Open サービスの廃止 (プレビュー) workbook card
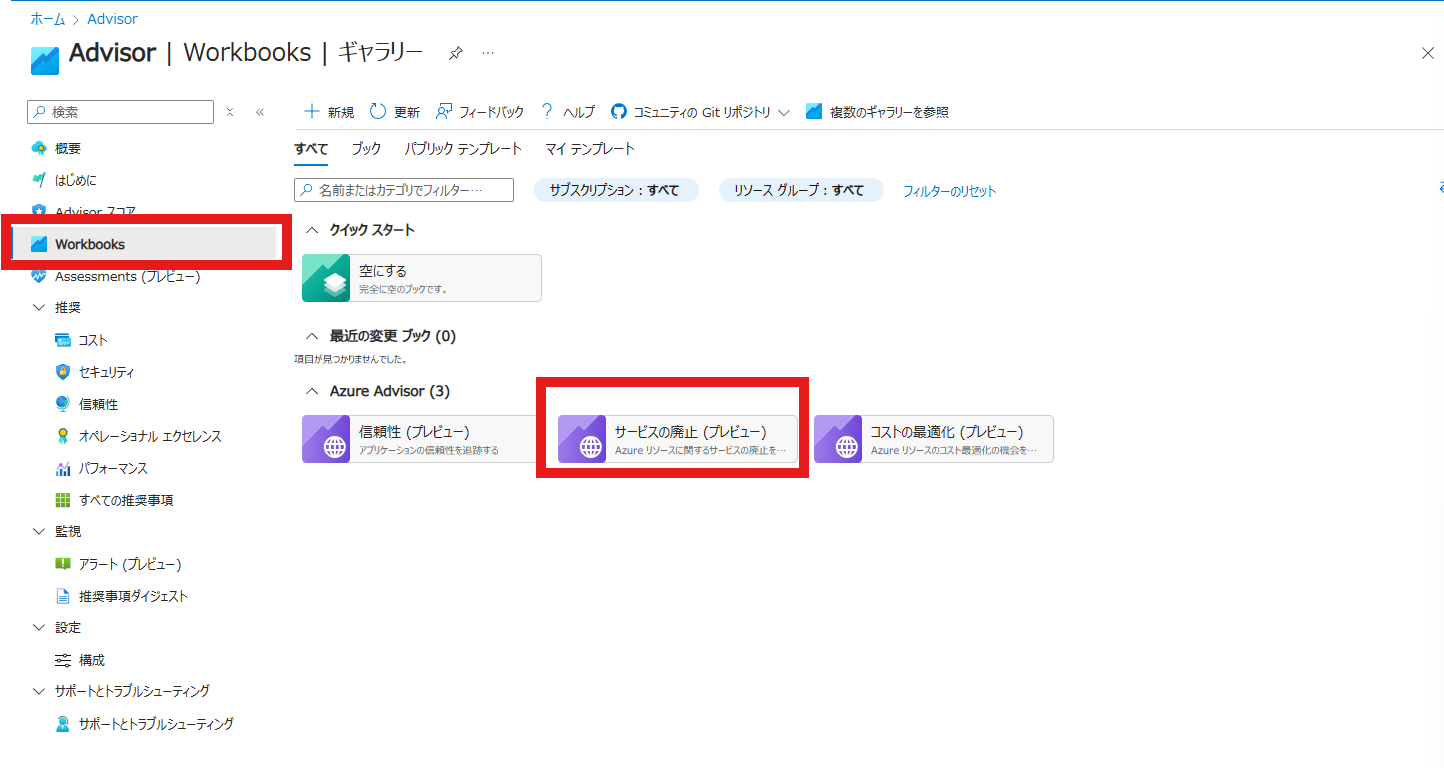1444x768 pixels. coord(678,439)
